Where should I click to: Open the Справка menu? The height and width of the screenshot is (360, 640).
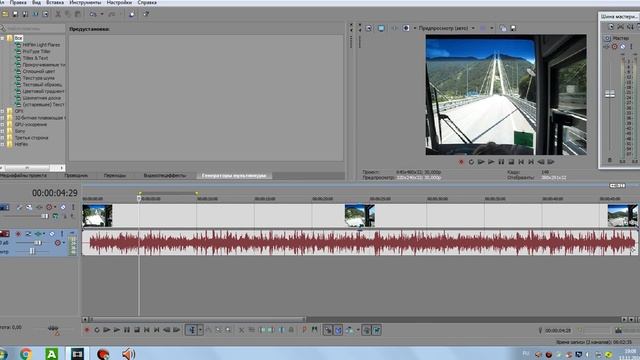pos(147,2)
